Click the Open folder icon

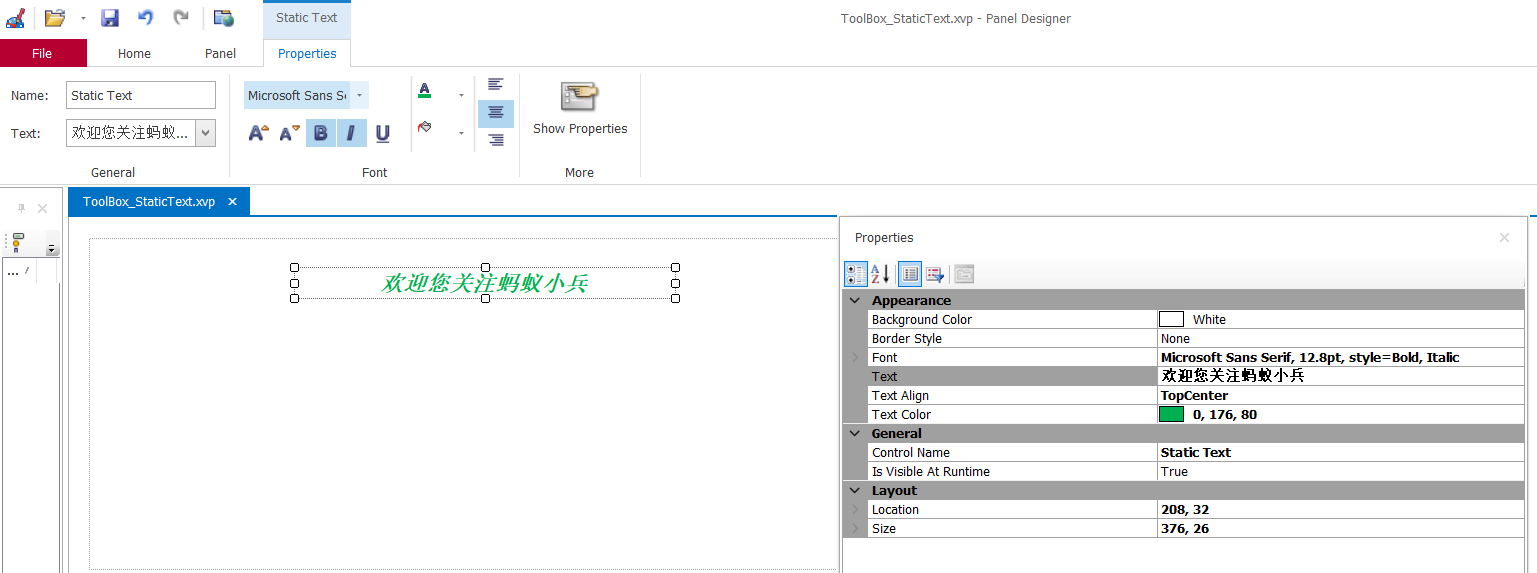pos(55,18)
